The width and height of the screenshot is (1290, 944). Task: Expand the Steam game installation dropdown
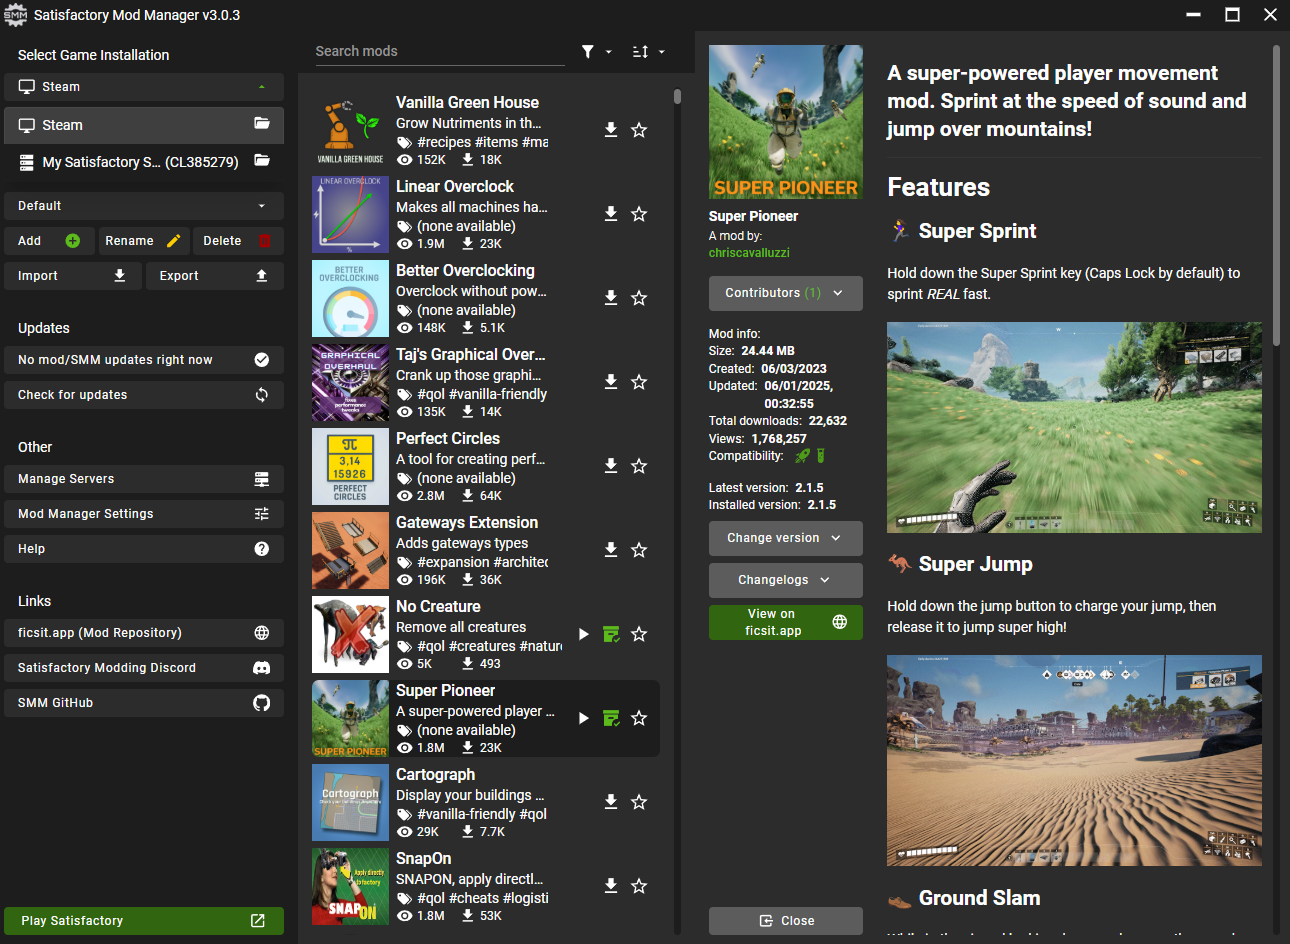(x=144, y=87)
